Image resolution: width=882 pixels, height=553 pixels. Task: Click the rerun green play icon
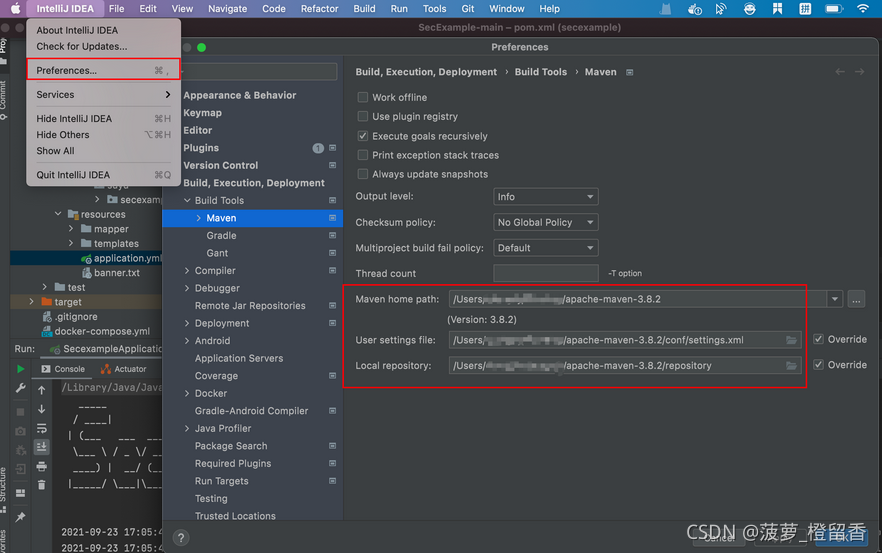click(x=21, y=369)
